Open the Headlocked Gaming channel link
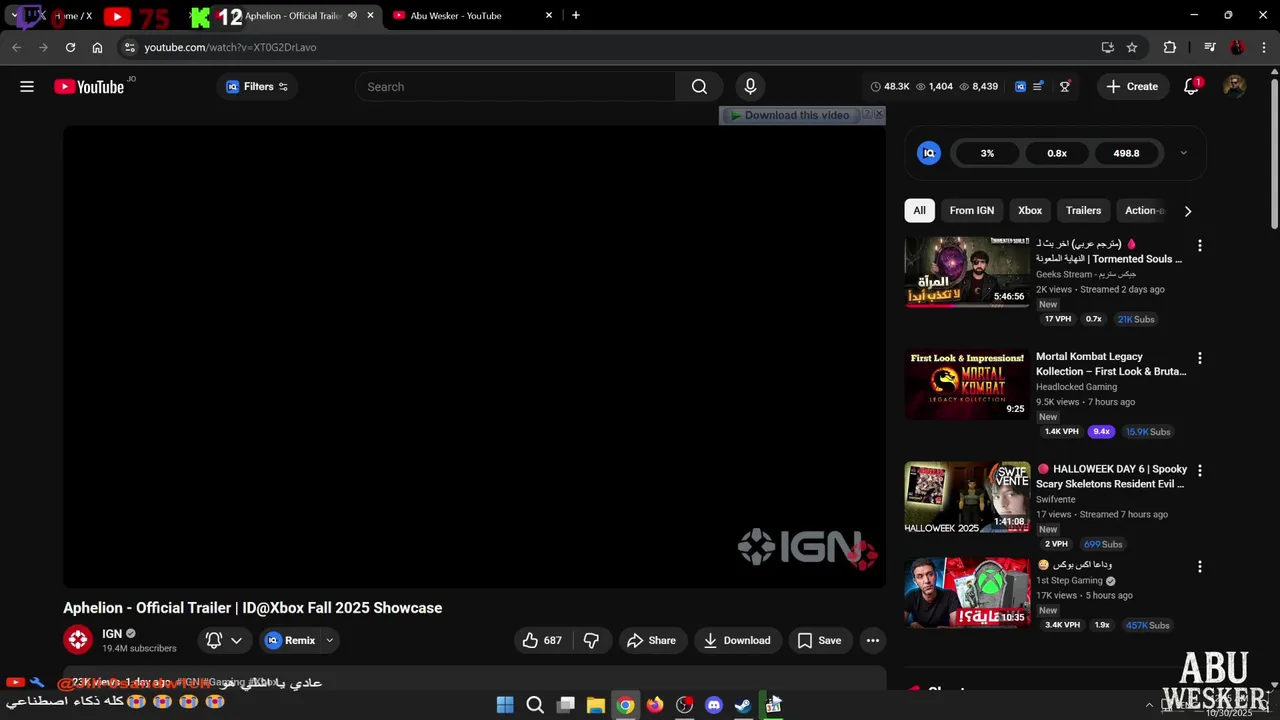The image size is (1280, 720). tap(1076, 387)
